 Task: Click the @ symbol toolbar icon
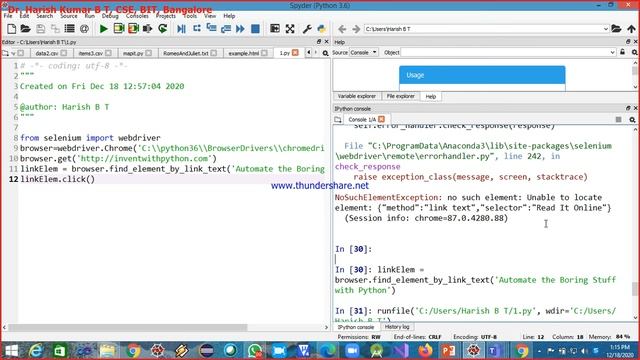tap(84, 29)
